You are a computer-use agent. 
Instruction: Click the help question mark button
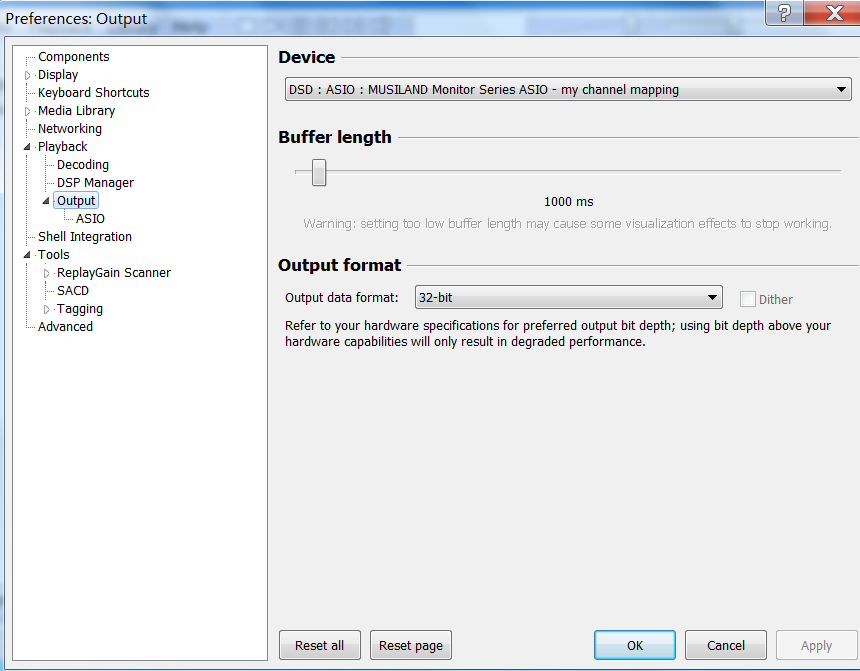[x=783, y=12]
